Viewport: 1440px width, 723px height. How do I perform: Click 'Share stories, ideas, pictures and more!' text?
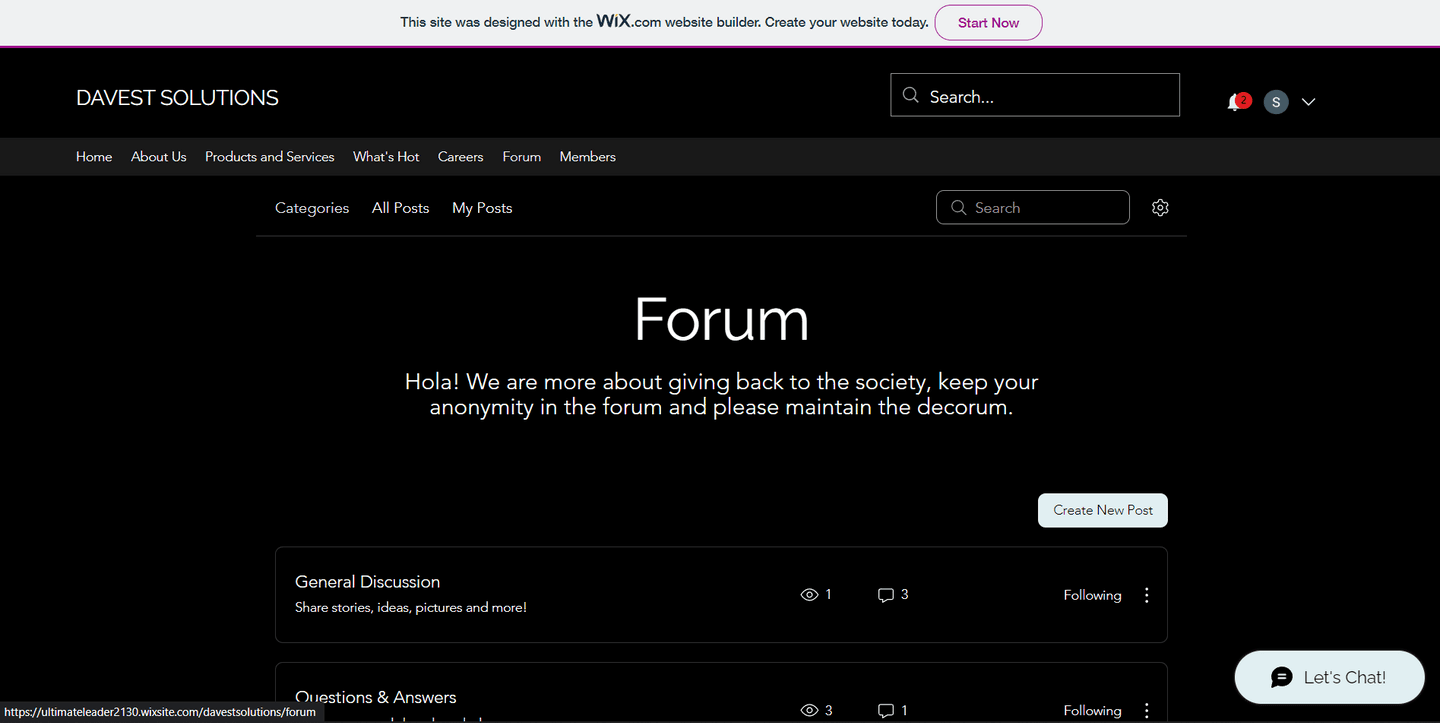411,607
